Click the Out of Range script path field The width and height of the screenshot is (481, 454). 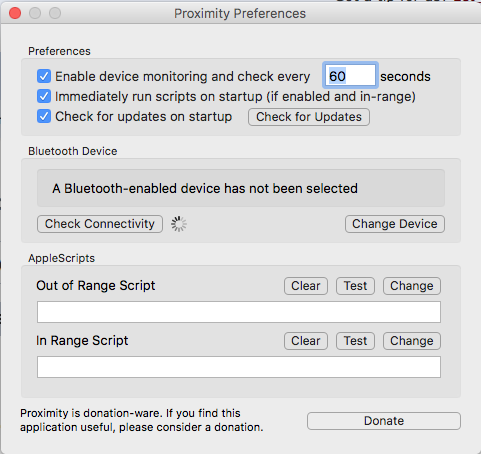239,312
